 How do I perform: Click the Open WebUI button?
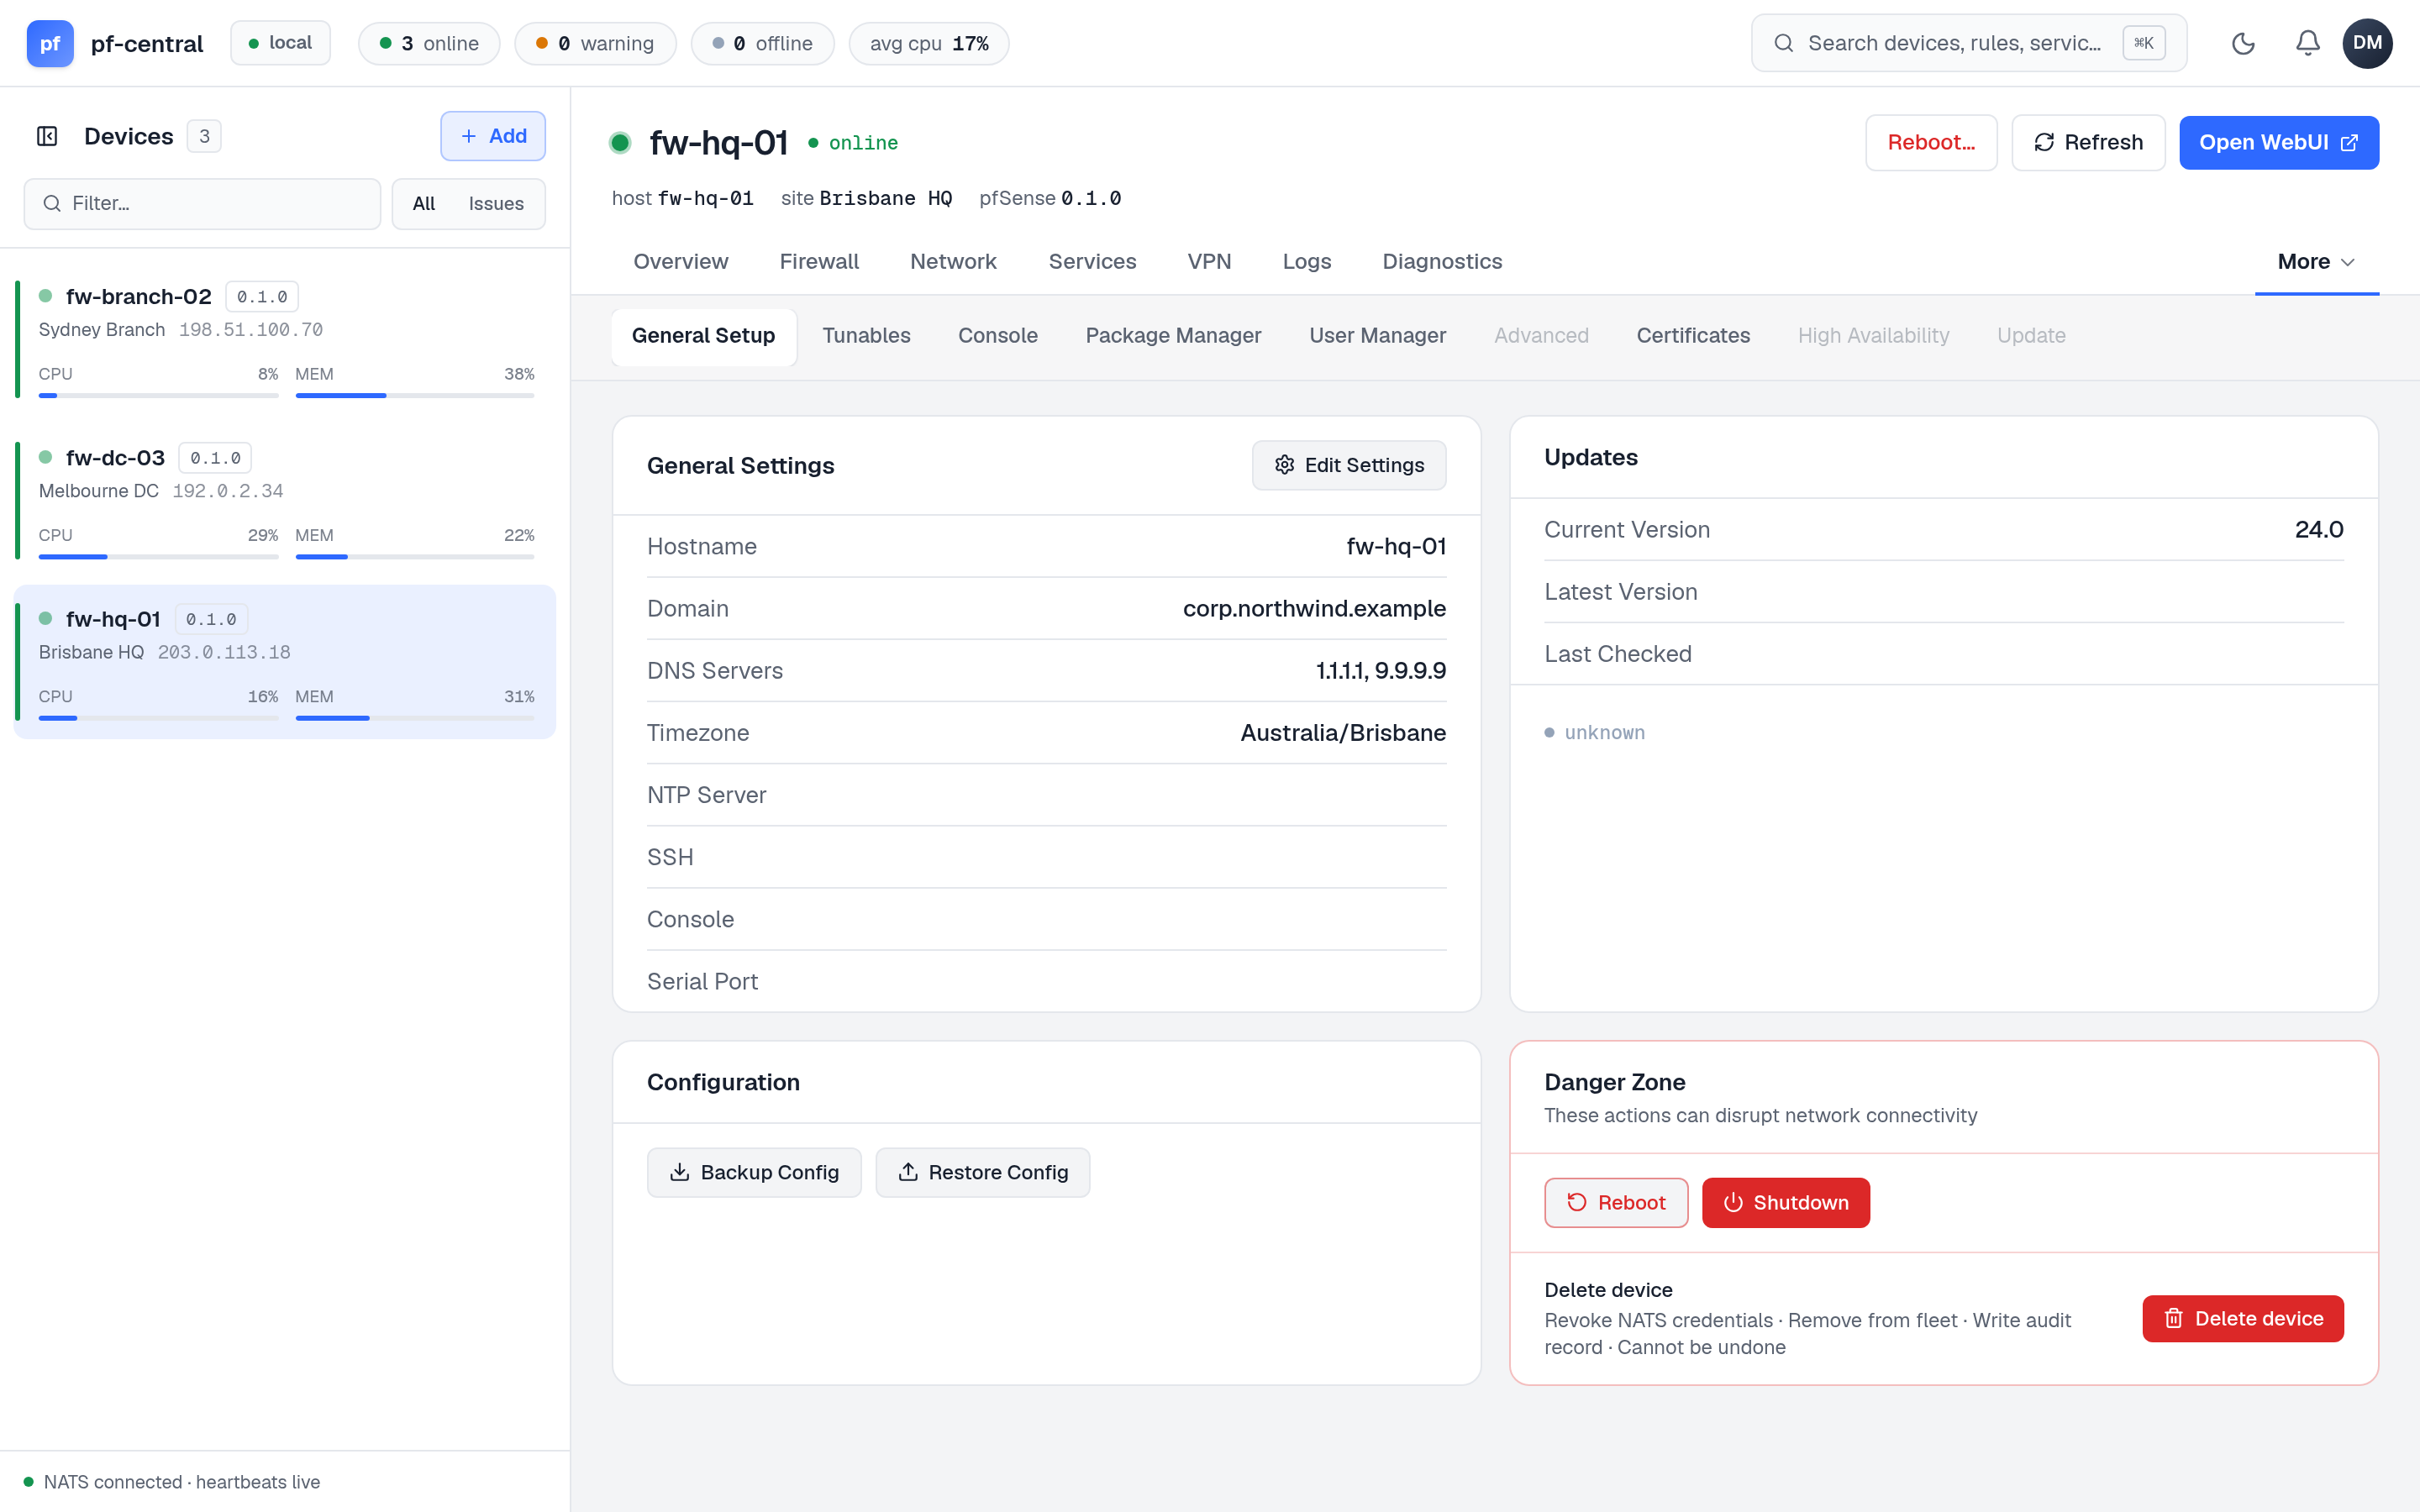[2278, 143]
